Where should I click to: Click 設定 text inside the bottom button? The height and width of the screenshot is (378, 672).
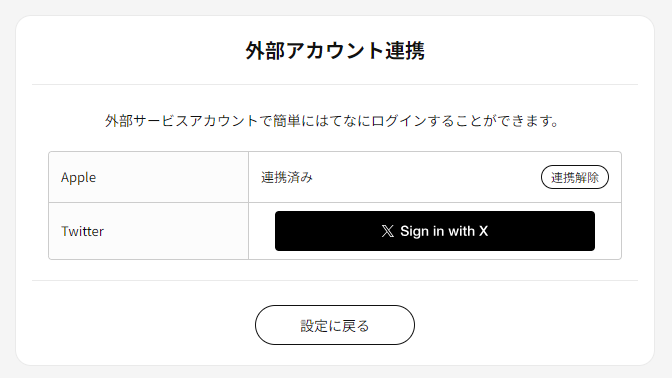pos(314,326)
